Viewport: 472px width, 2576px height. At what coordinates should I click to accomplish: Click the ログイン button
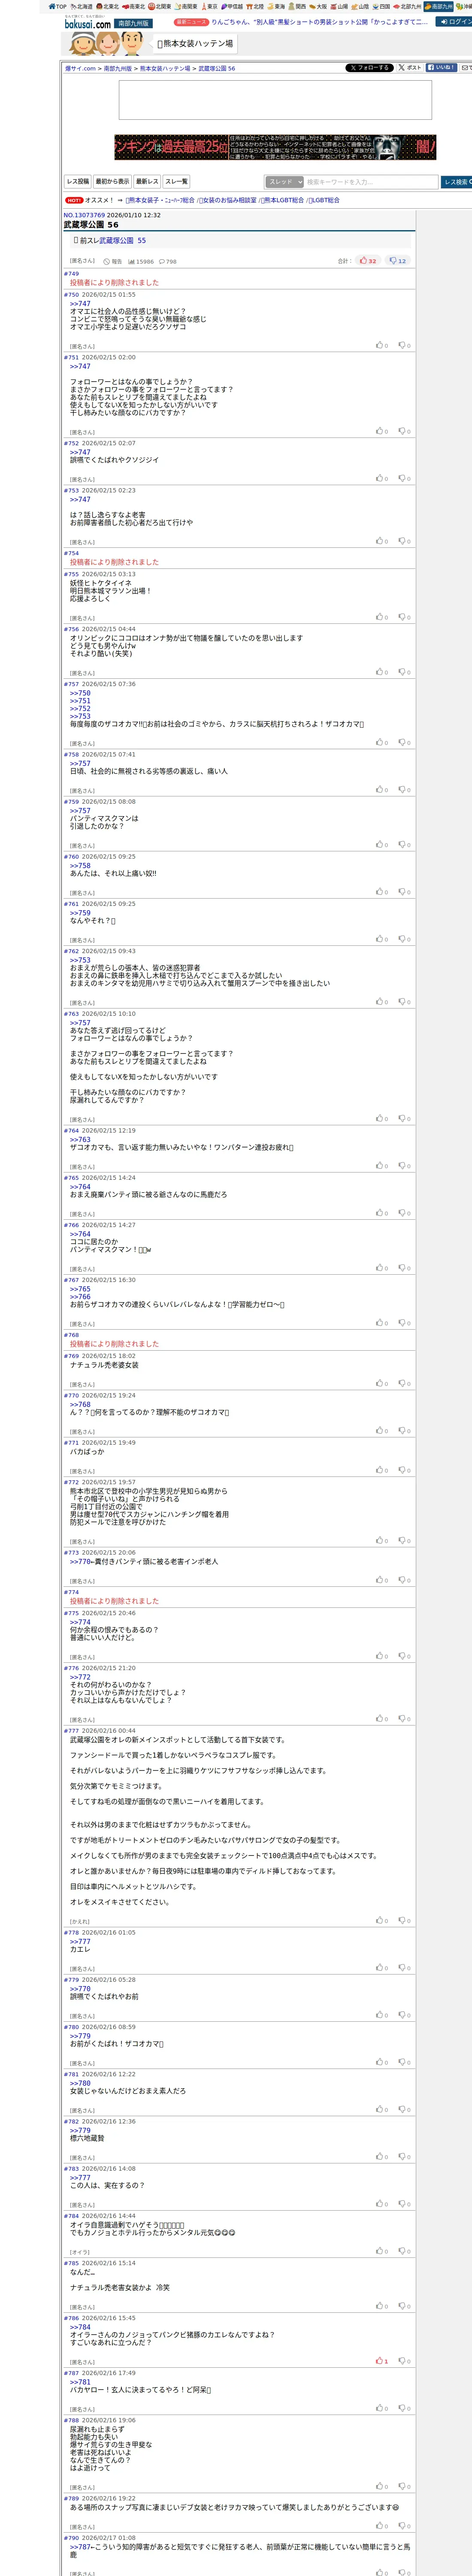tap(455, 21)
